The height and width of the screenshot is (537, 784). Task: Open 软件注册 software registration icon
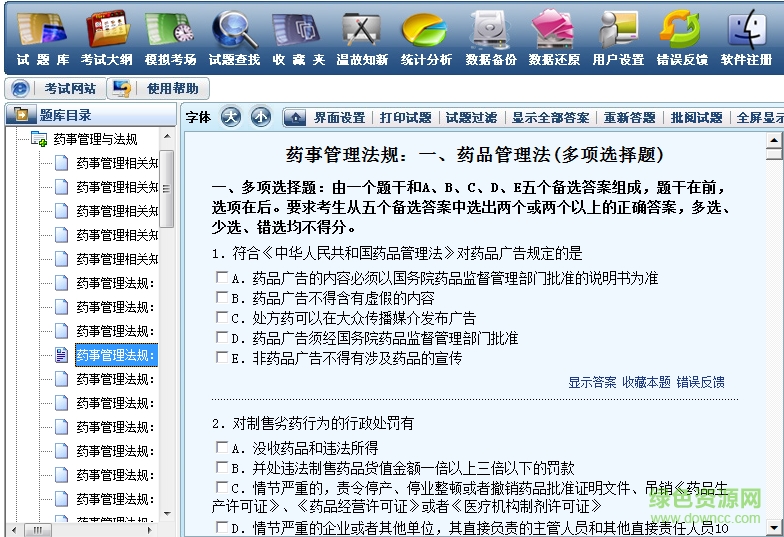(746, 30)
